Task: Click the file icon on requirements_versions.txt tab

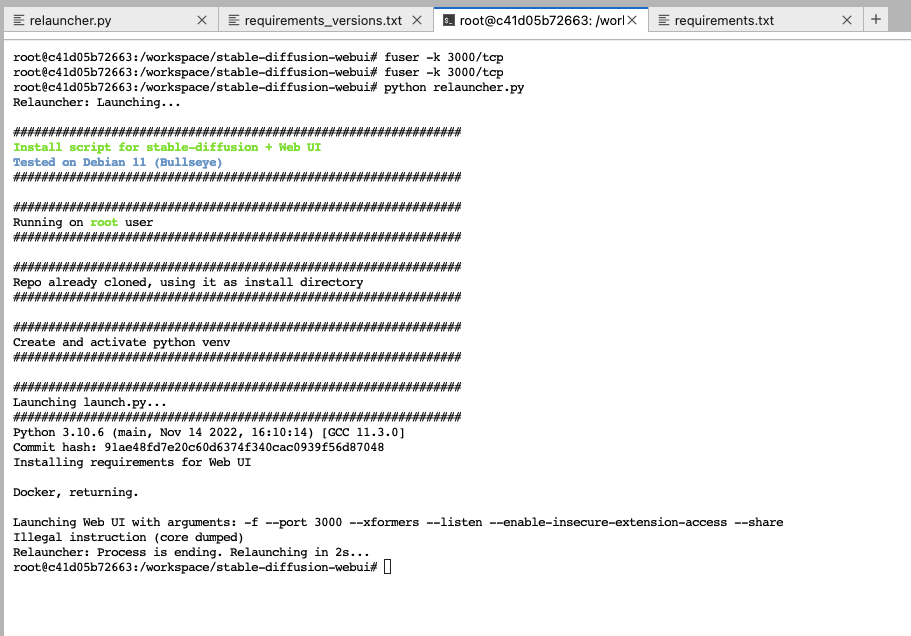Action: 234,19
